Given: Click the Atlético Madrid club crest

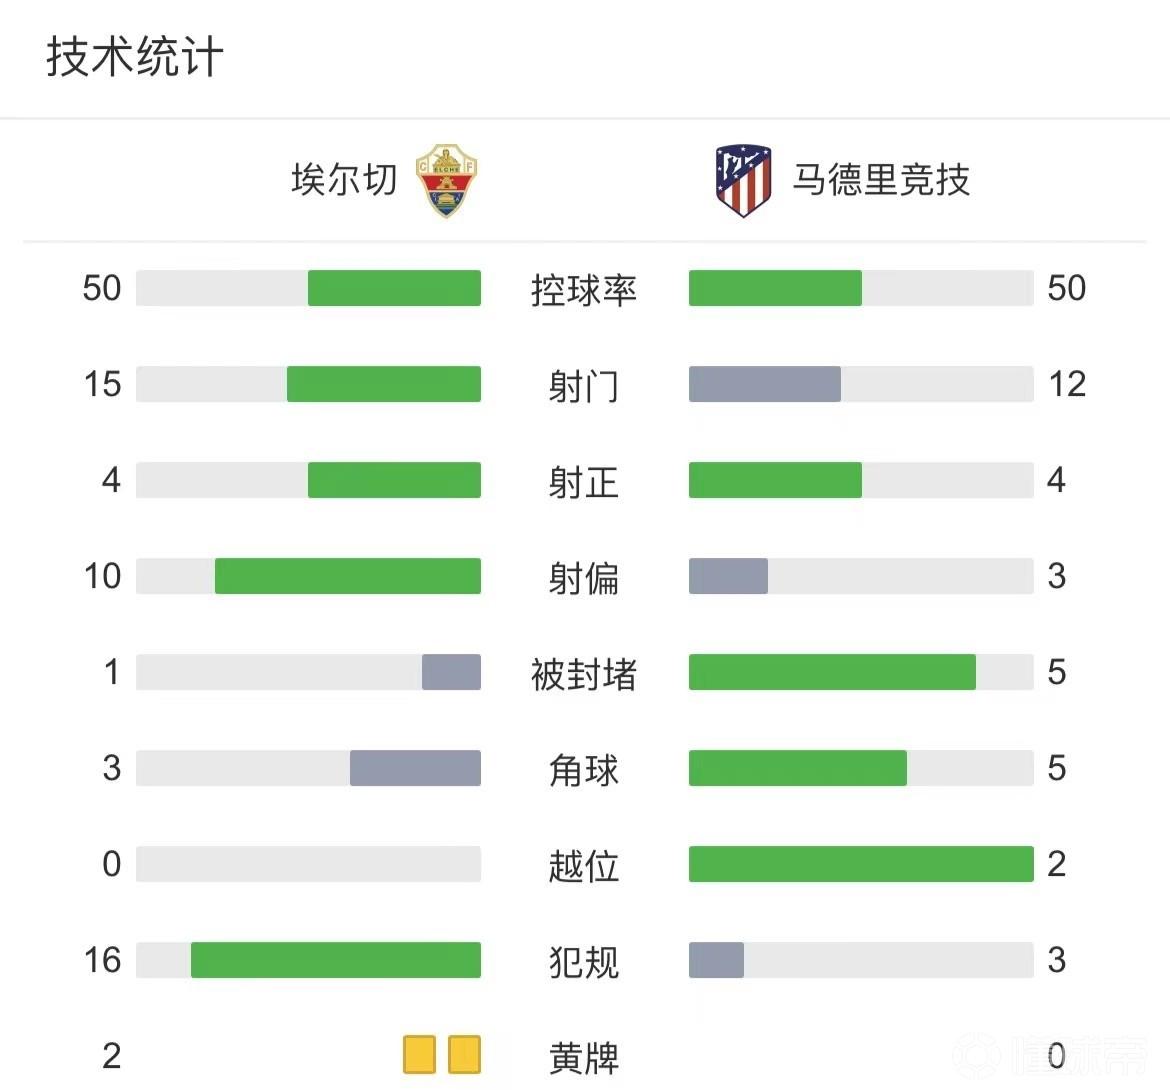Looking at the screenshot, I should tap(743, 181).
